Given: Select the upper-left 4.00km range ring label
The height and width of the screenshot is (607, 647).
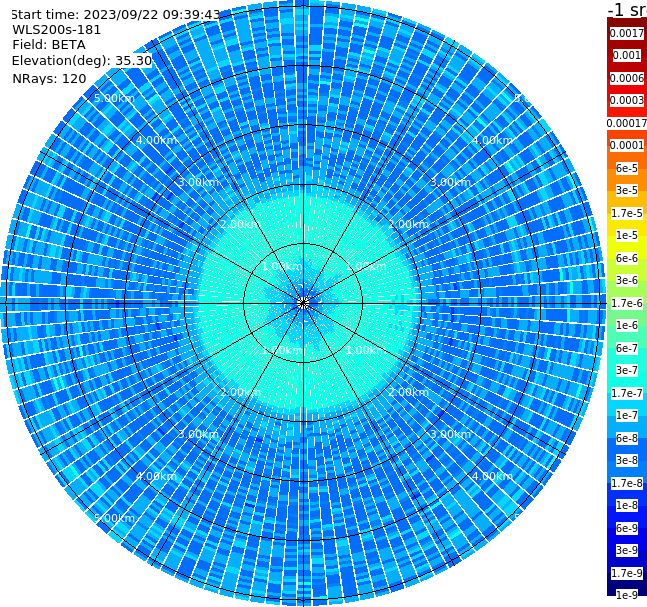Looking at the screenshot, I should tap(156, 140).
